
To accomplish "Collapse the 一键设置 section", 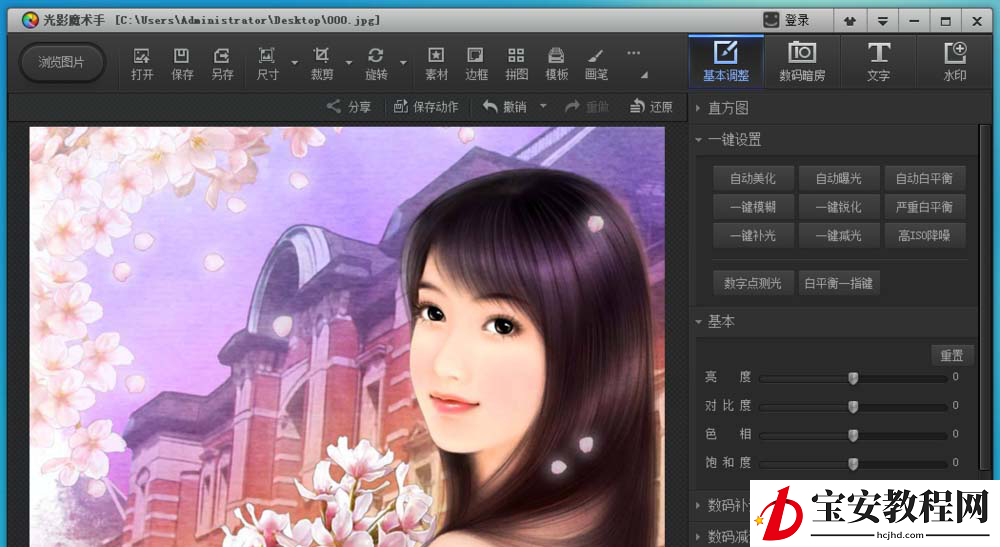I will [698, 140].
